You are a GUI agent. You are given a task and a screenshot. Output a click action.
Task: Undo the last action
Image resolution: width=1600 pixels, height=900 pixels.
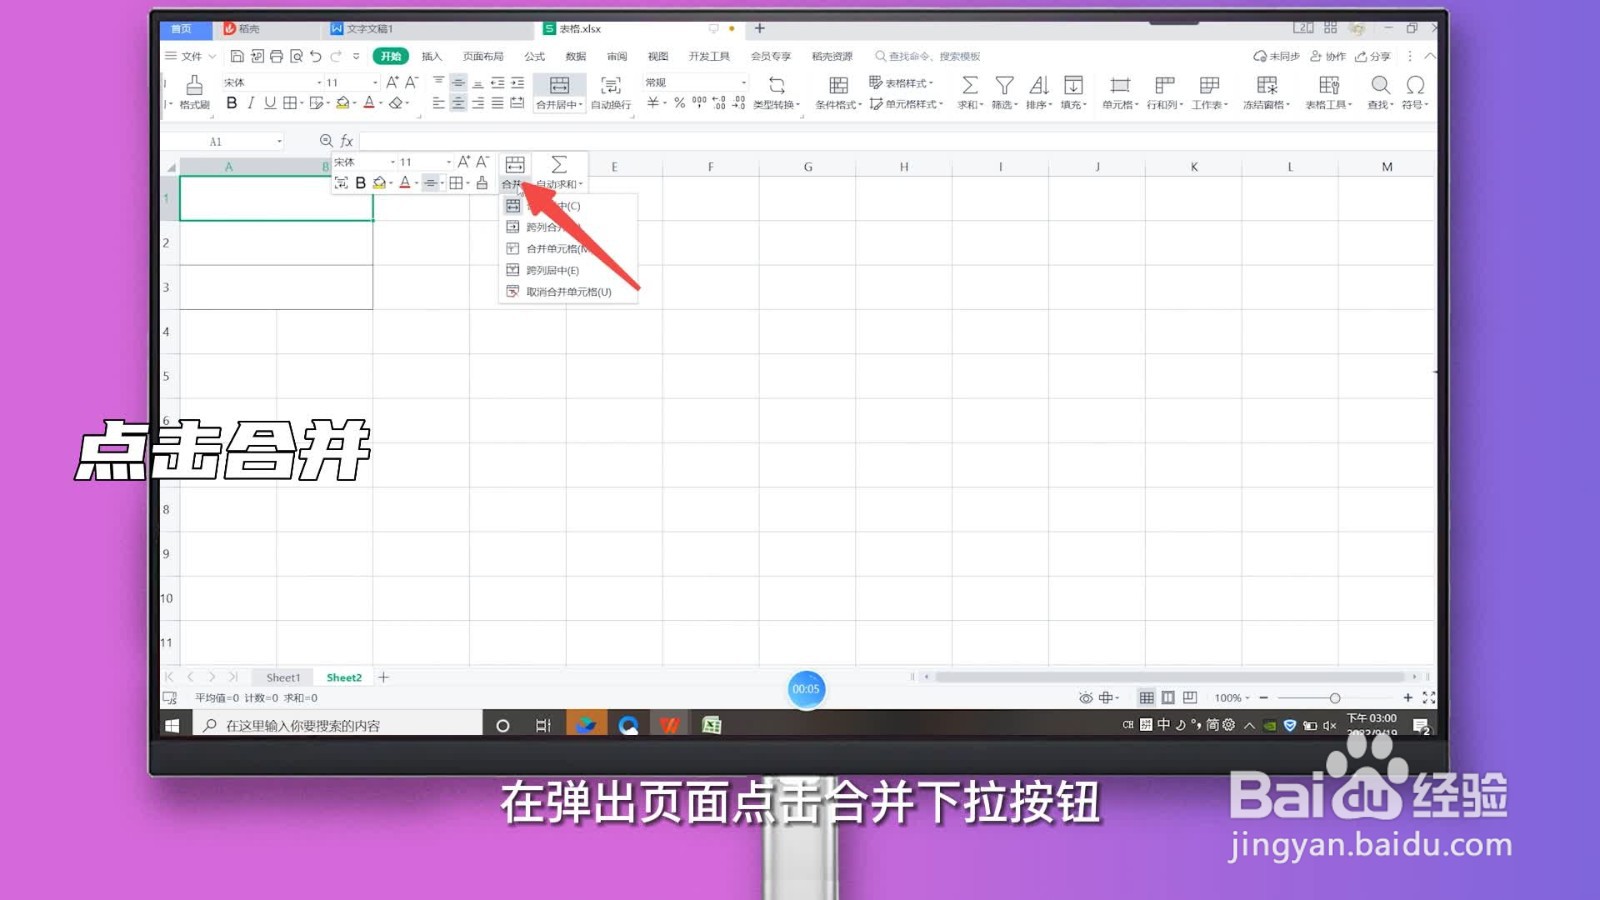click(x=316, y=56)
